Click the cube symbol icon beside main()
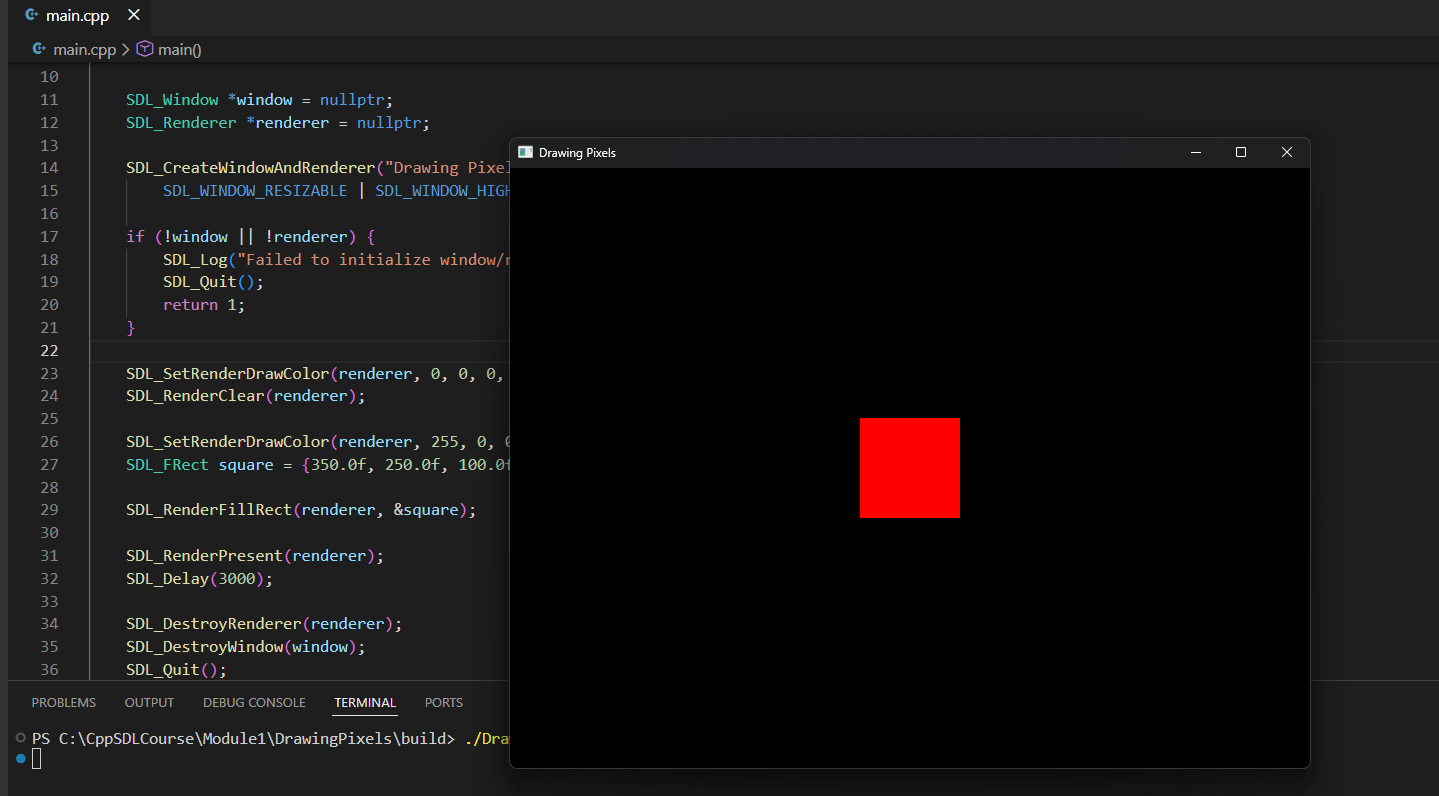 click(145, 49)
